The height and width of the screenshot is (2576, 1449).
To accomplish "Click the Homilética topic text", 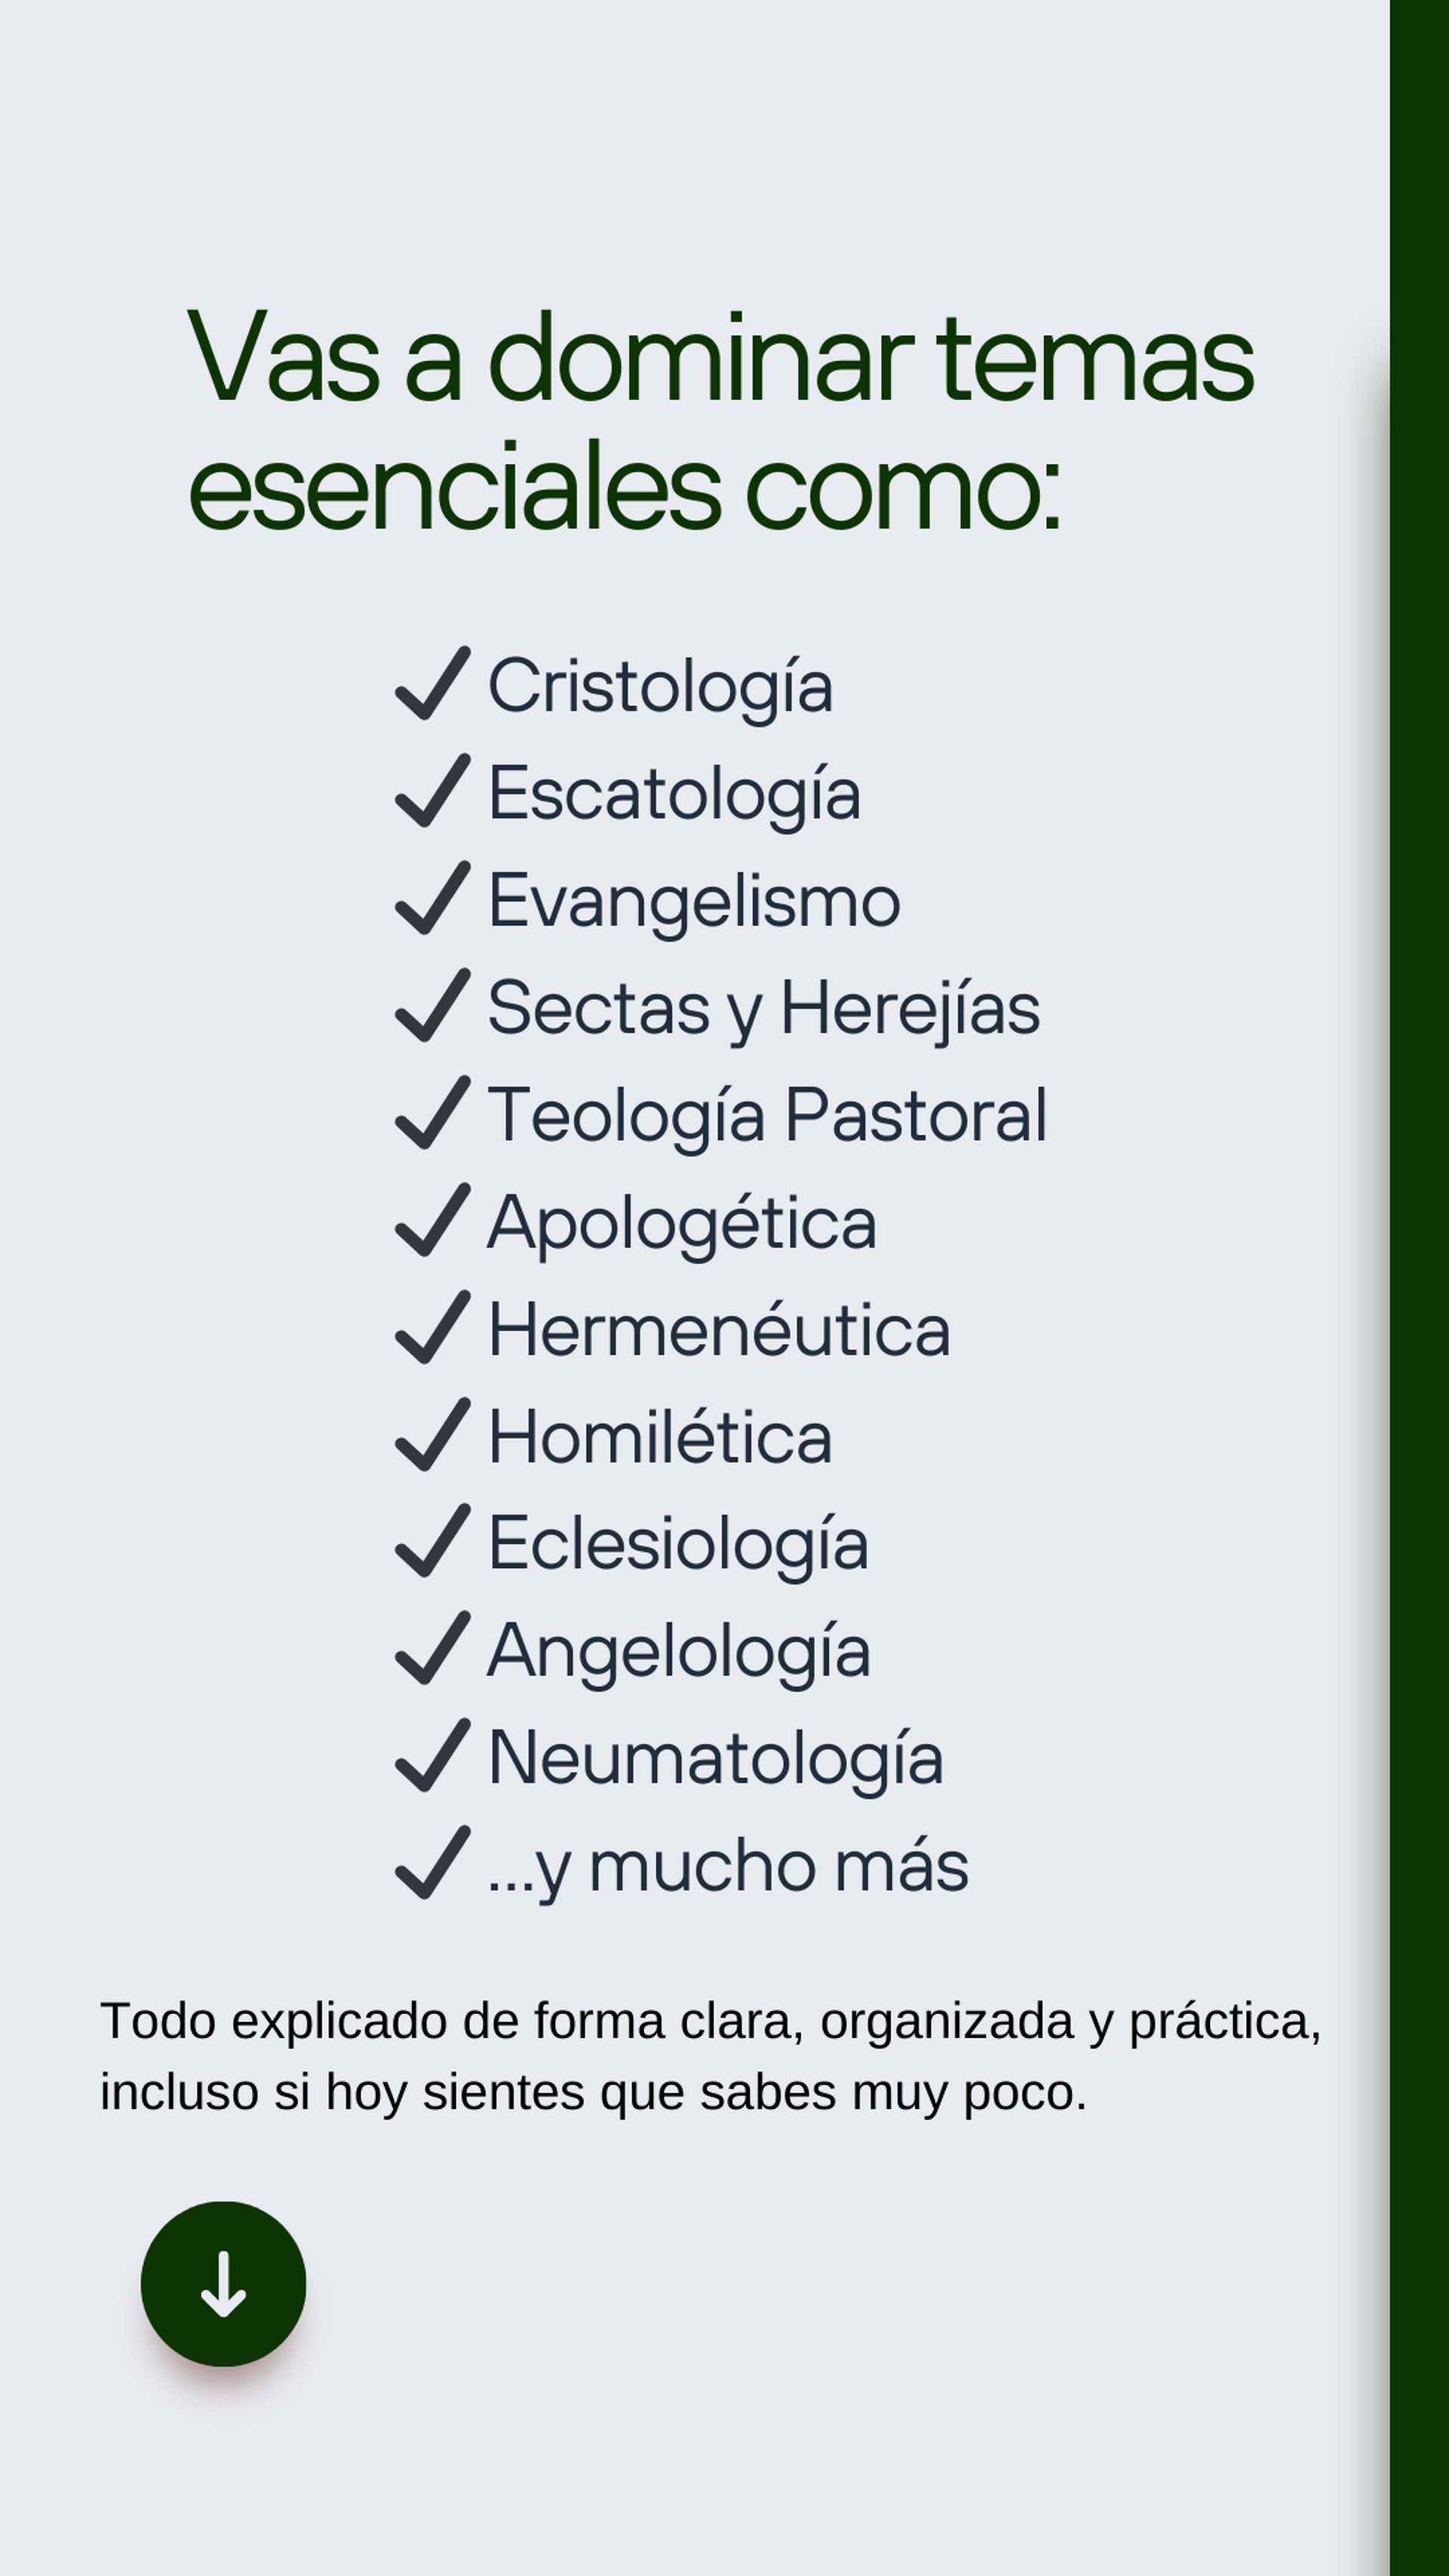I will (660, 1438).
